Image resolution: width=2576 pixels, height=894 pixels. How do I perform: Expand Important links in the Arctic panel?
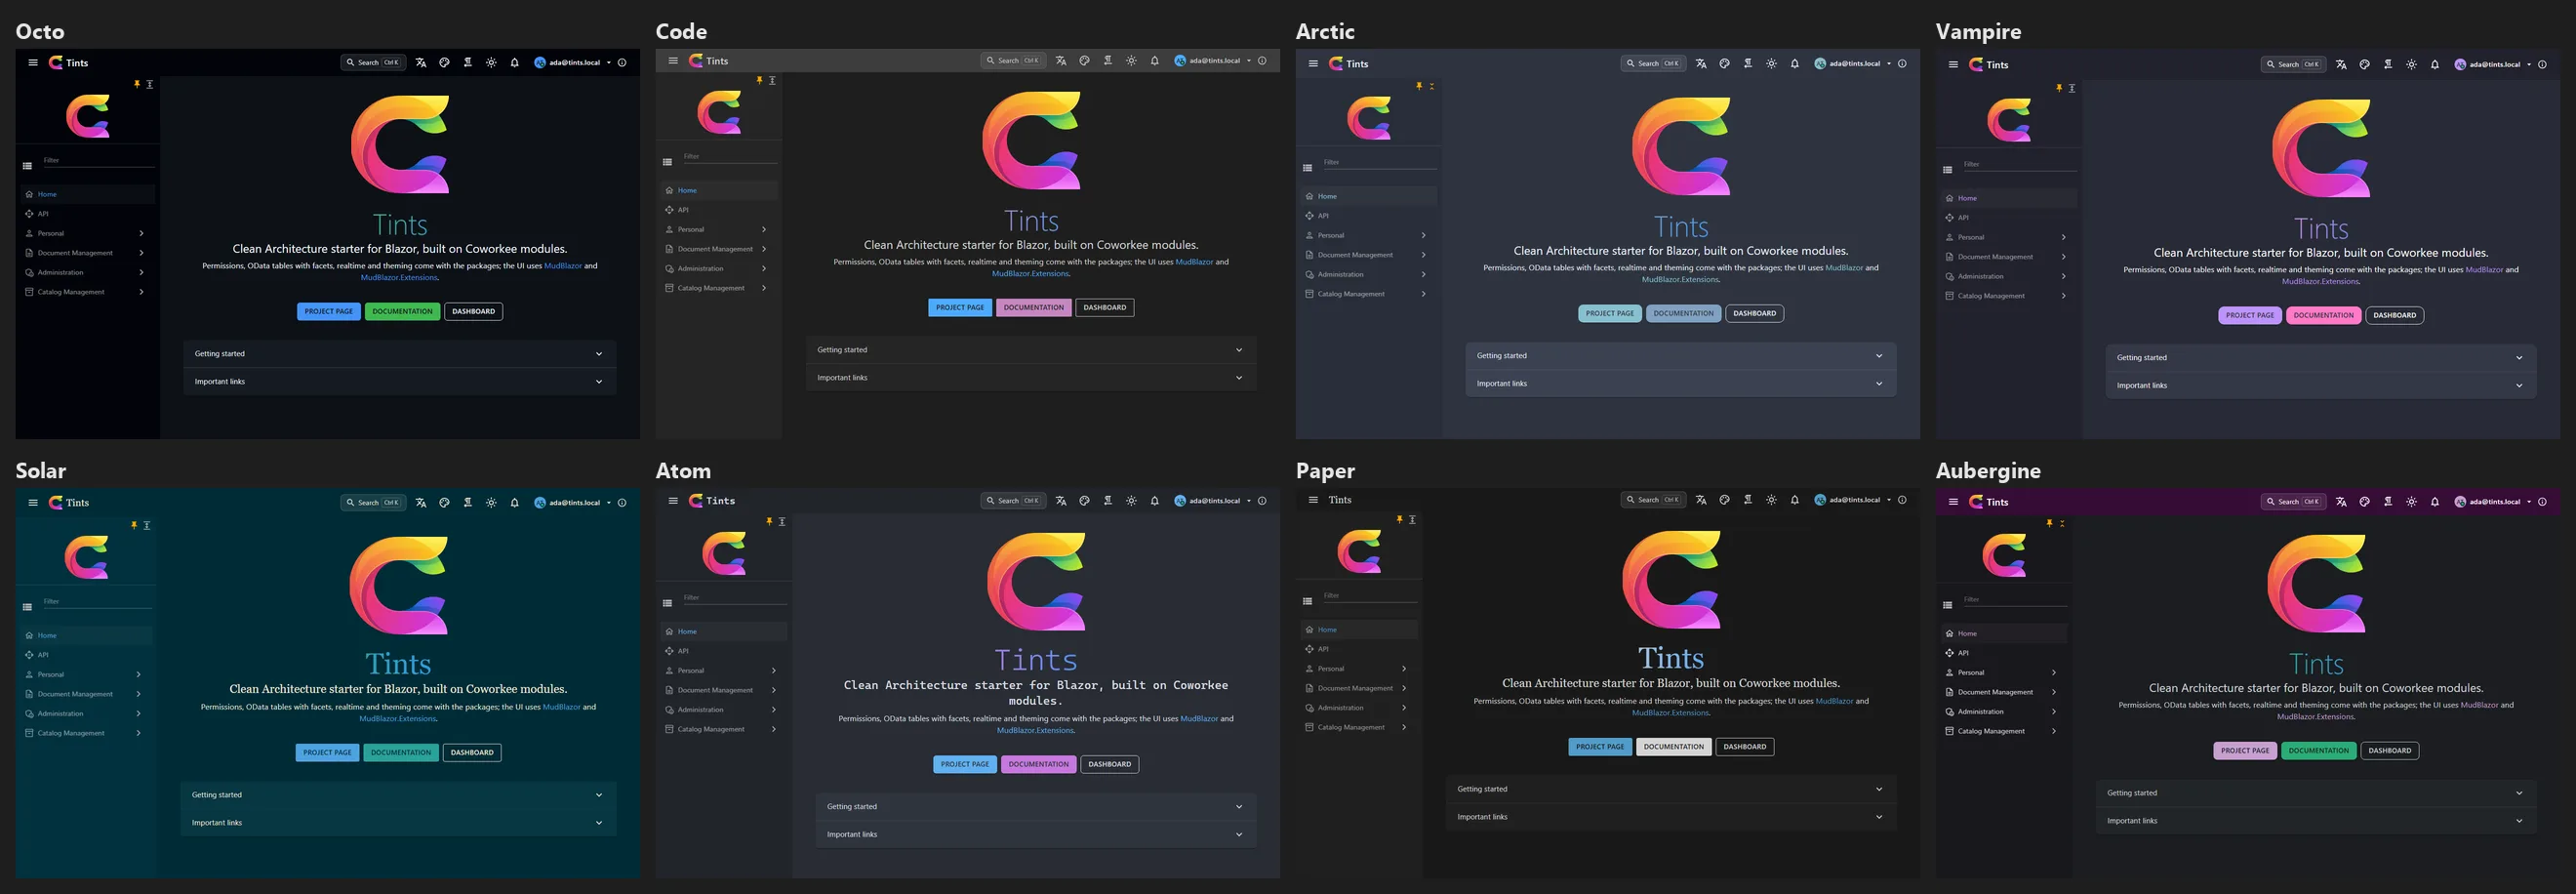click(1681, 384)
